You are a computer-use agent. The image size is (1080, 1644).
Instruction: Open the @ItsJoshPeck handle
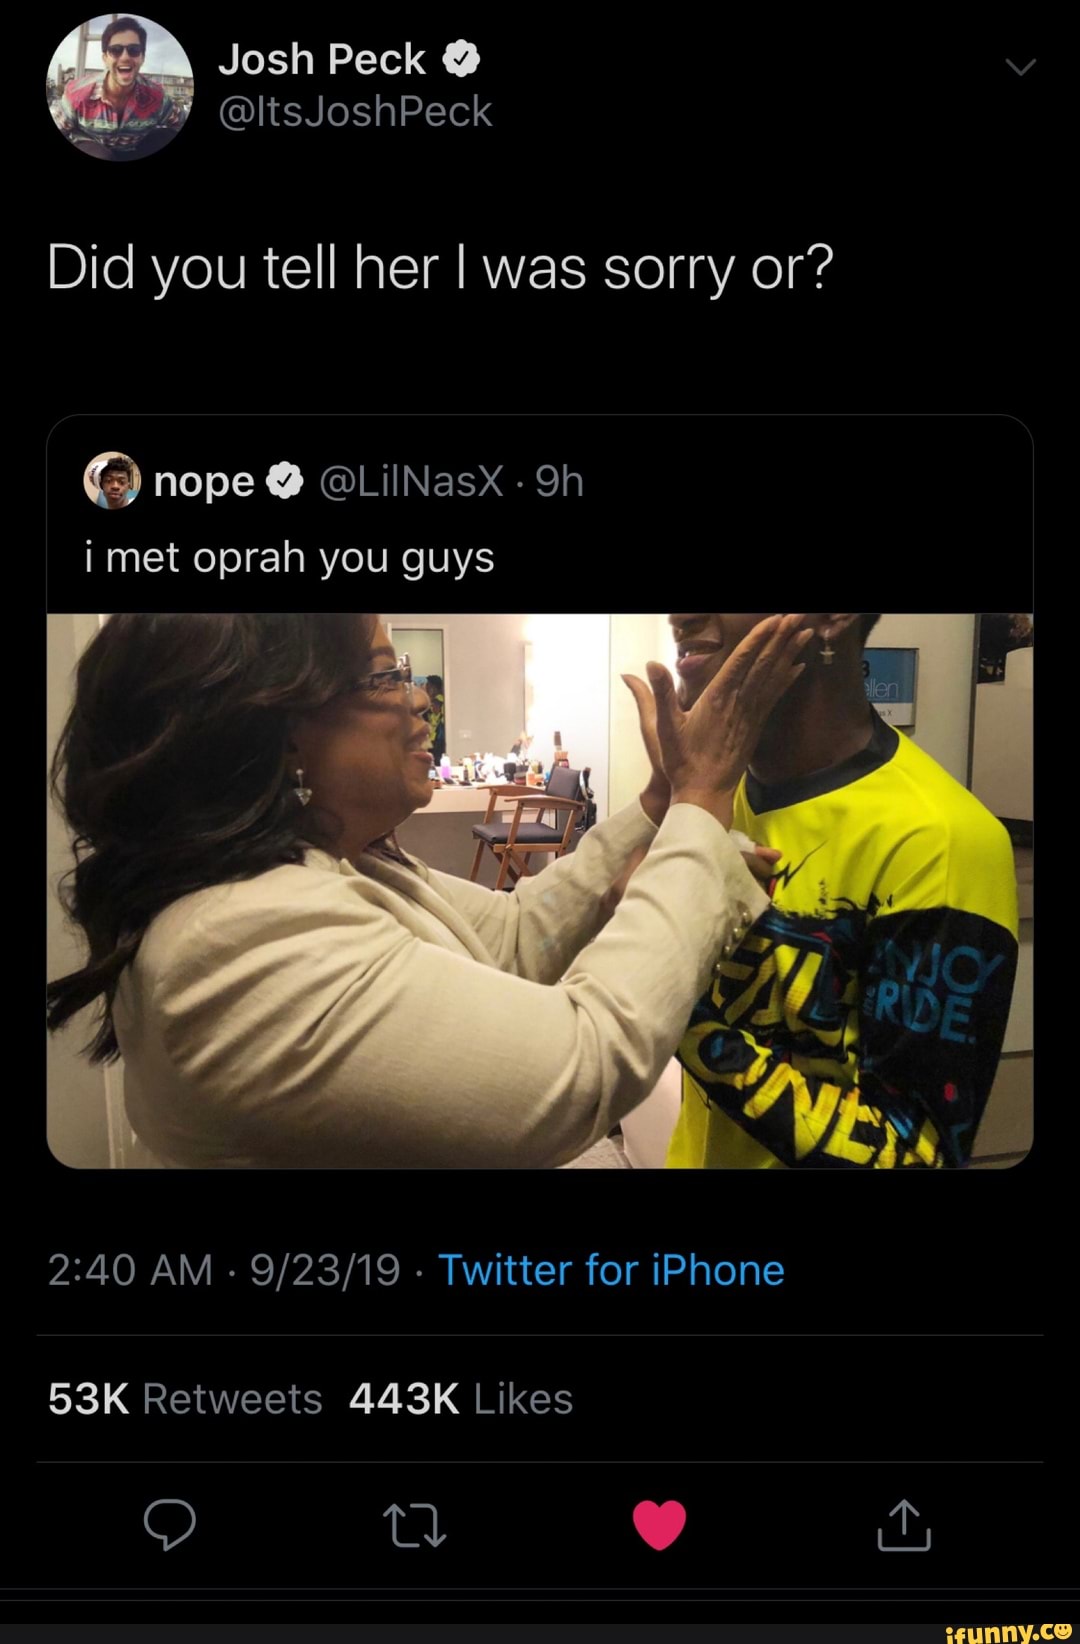pyautogui.click(x=355, y=112)
